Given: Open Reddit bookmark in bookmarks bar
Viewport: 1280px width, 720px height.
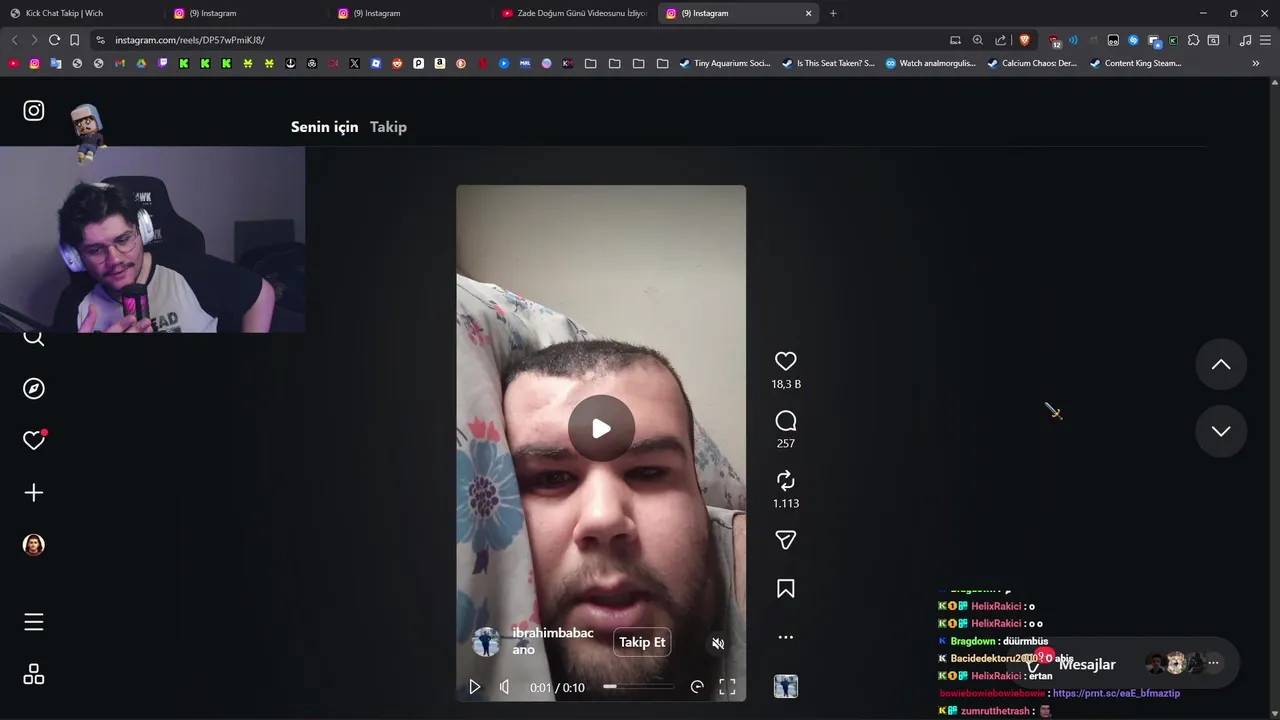Looking at the screenshot, I should [397, 63].
